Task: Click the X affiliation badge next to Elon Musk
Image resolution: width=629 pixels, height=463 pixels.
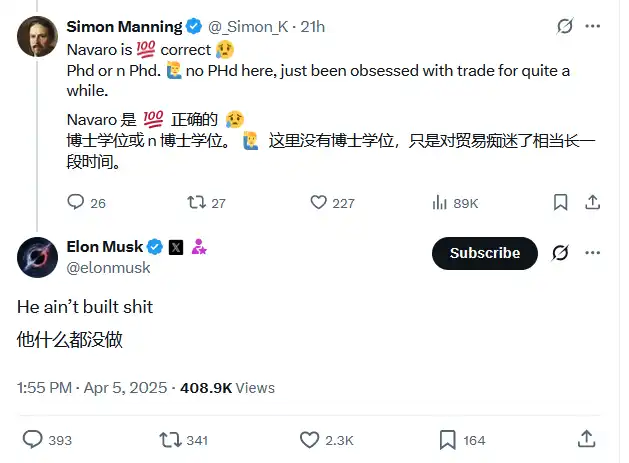Action: (x=176, y=247)
